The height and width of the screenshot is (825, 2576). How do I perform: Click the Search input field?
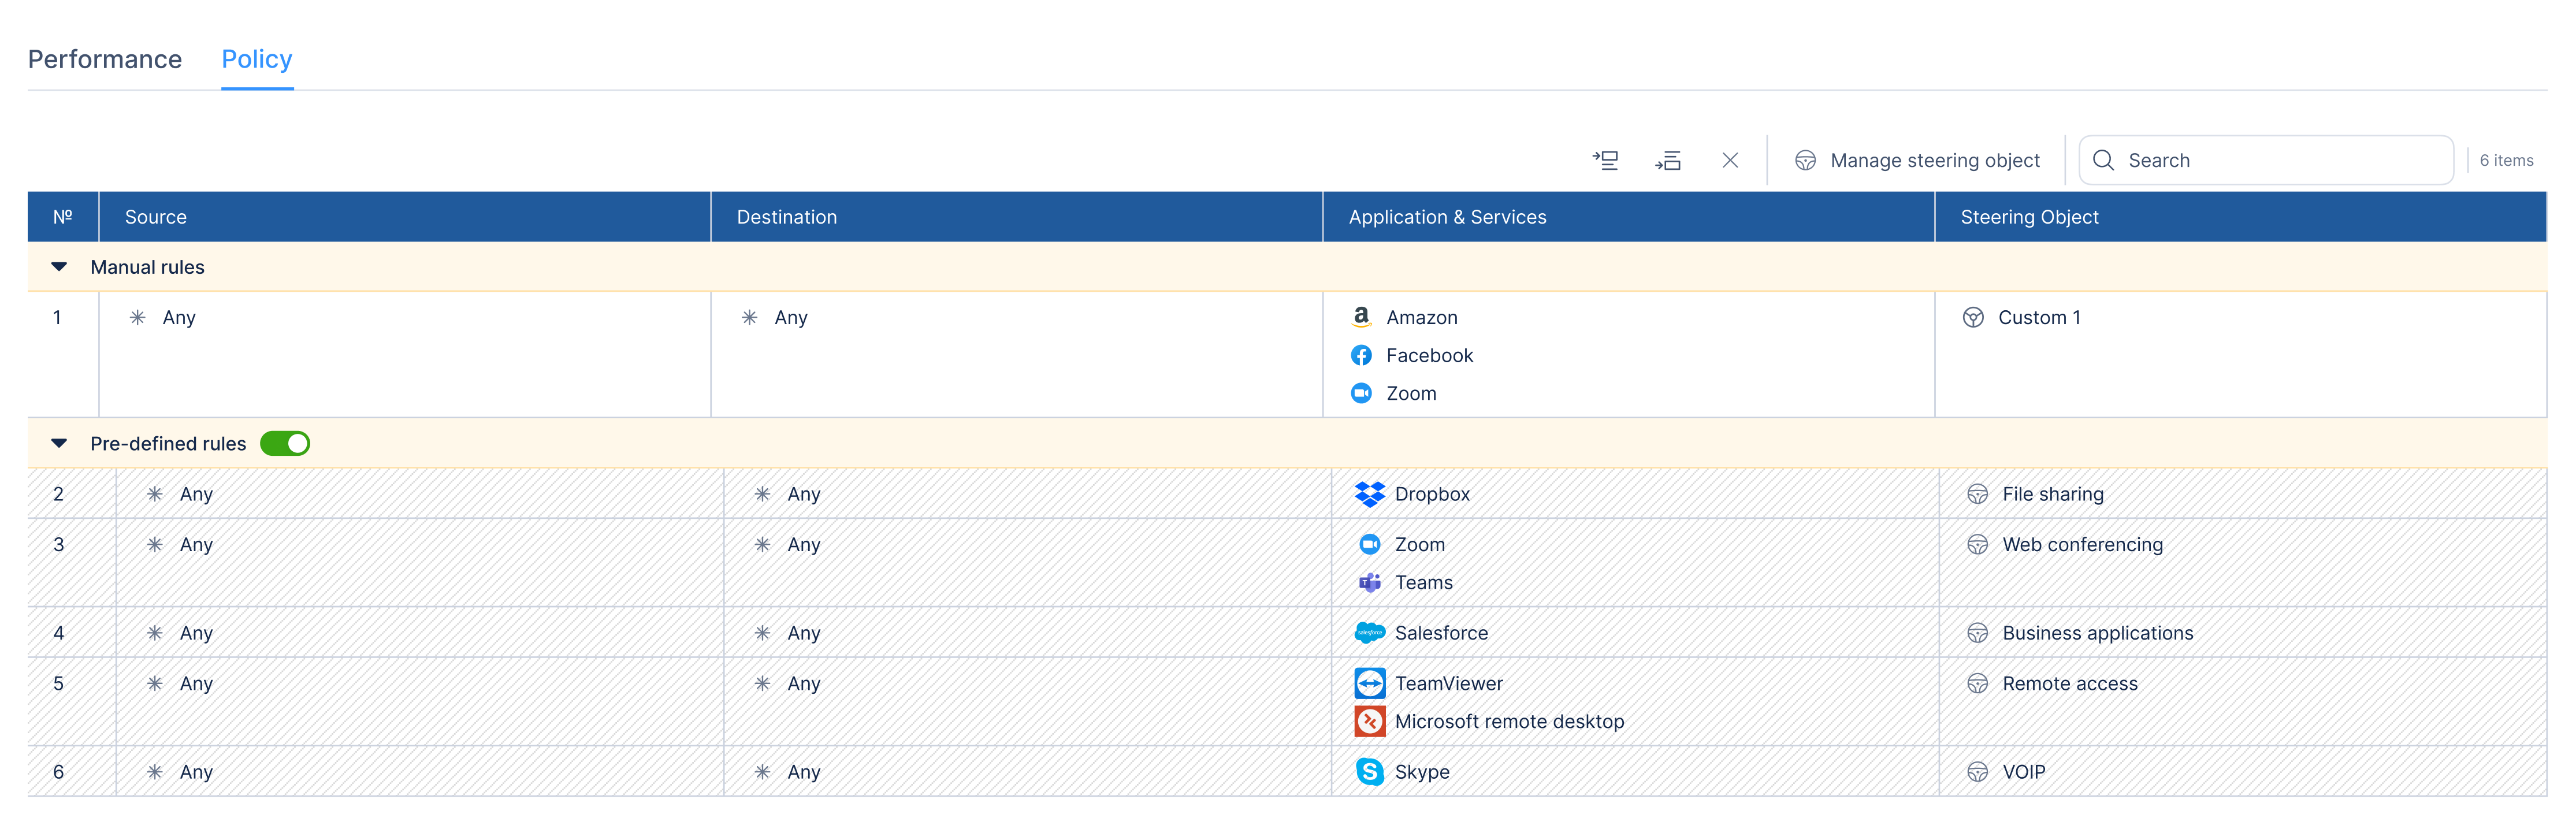tap(2266, 160)
